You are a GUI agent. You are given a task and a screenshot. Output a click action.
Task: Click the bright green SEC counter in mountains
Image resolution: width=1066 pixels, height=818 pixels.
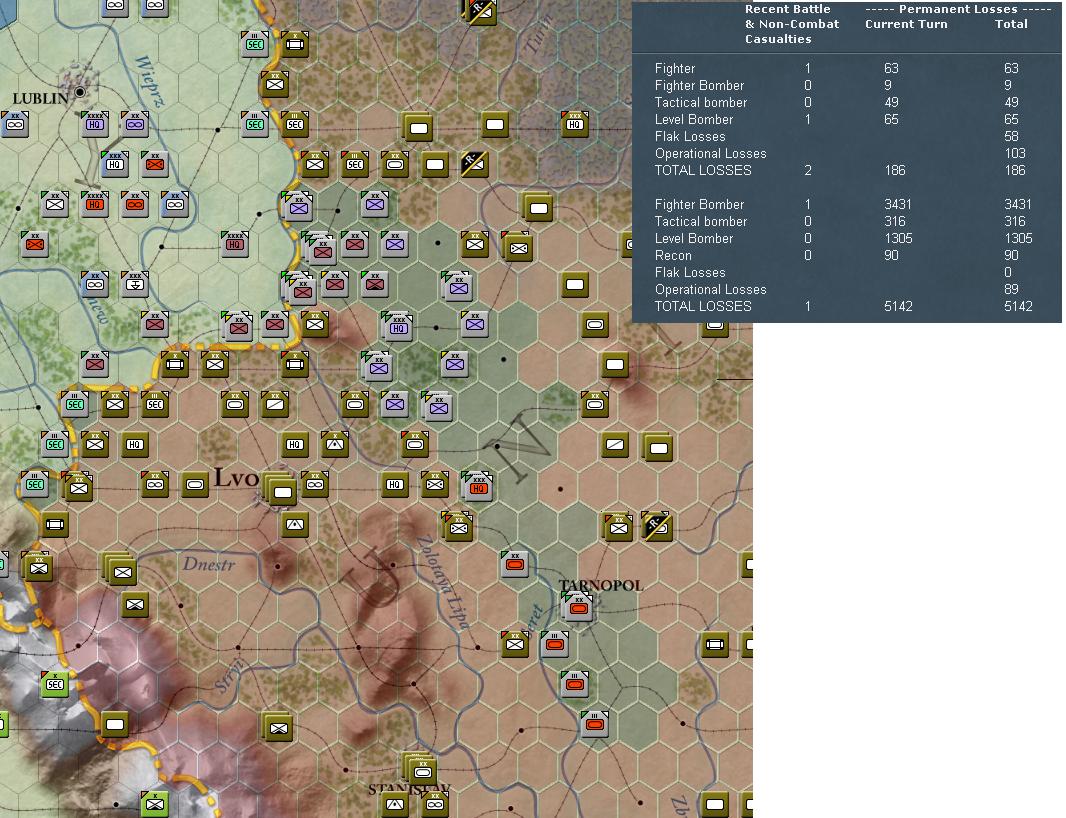(54, 684)
